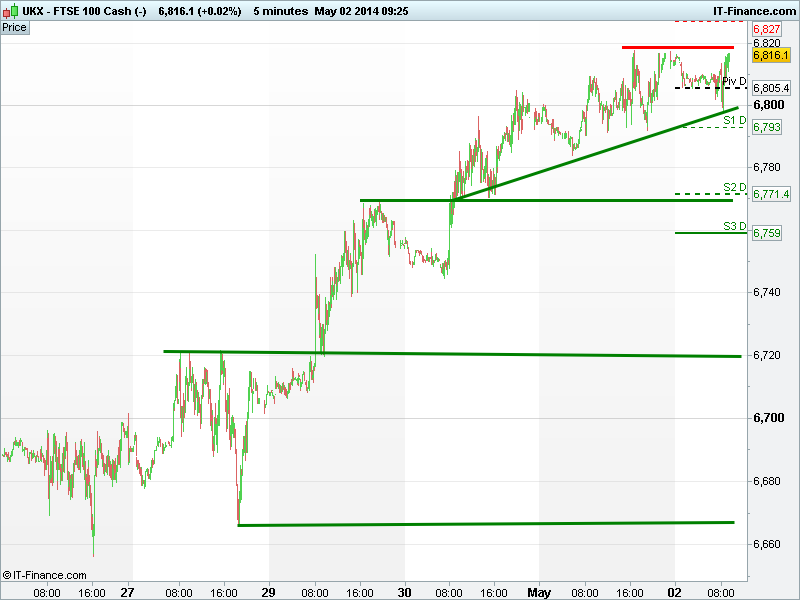Click the S1 D support label
Image resolution: width=800 pixels, height=600 pixels.
[x=735, y=120]
